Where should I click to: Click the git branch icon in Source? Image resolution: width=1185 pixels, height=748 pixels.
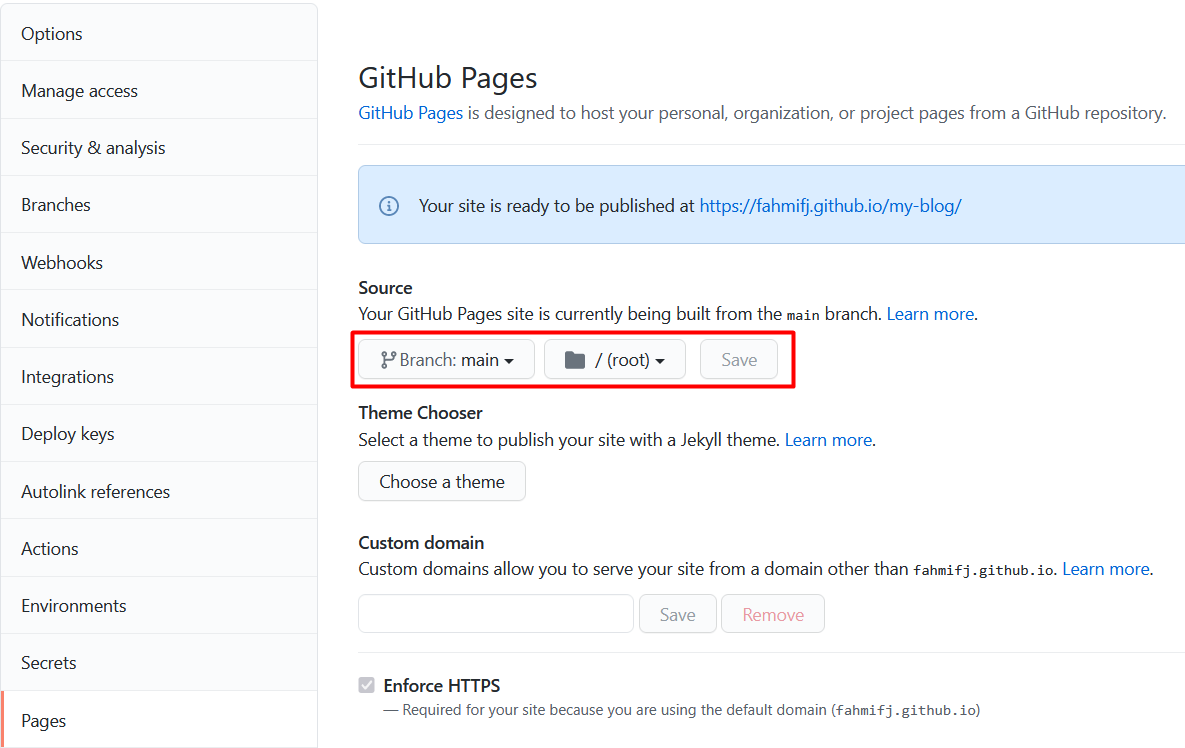pos(388,360)
